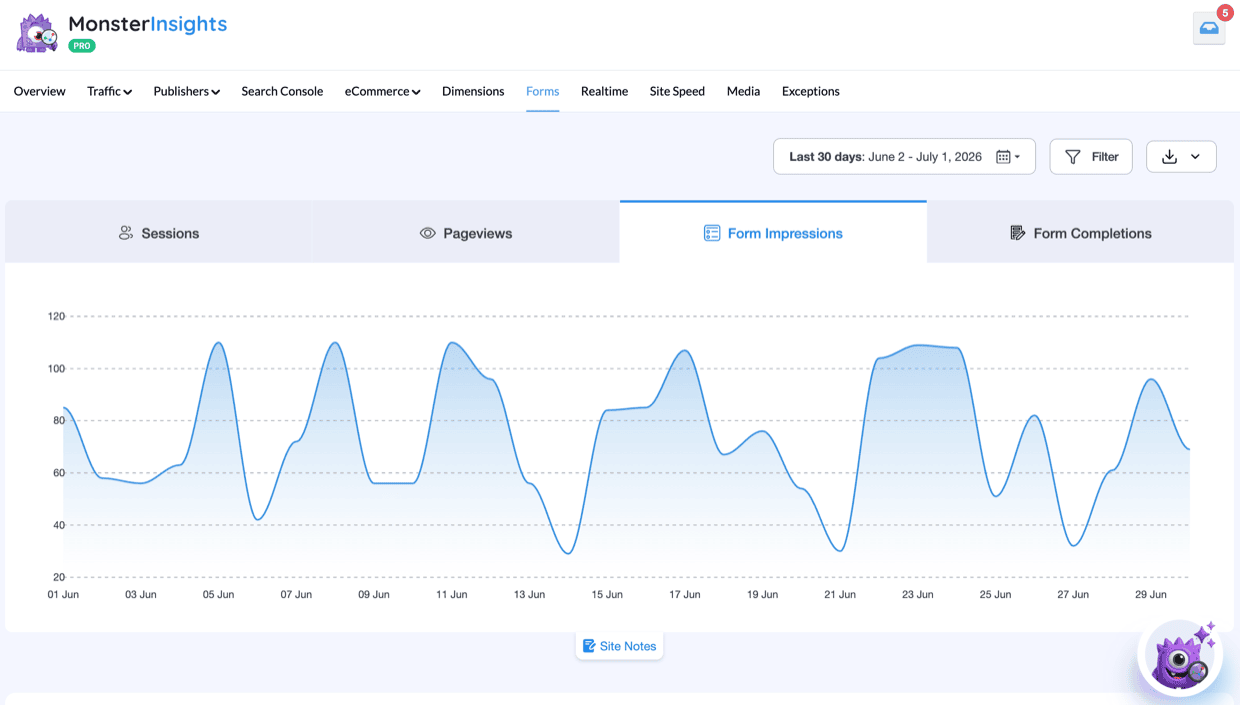This screenshot has height=705, width=1240.
Task: Click the MonsterInsights title text
Action: click(x=148, y=24)
